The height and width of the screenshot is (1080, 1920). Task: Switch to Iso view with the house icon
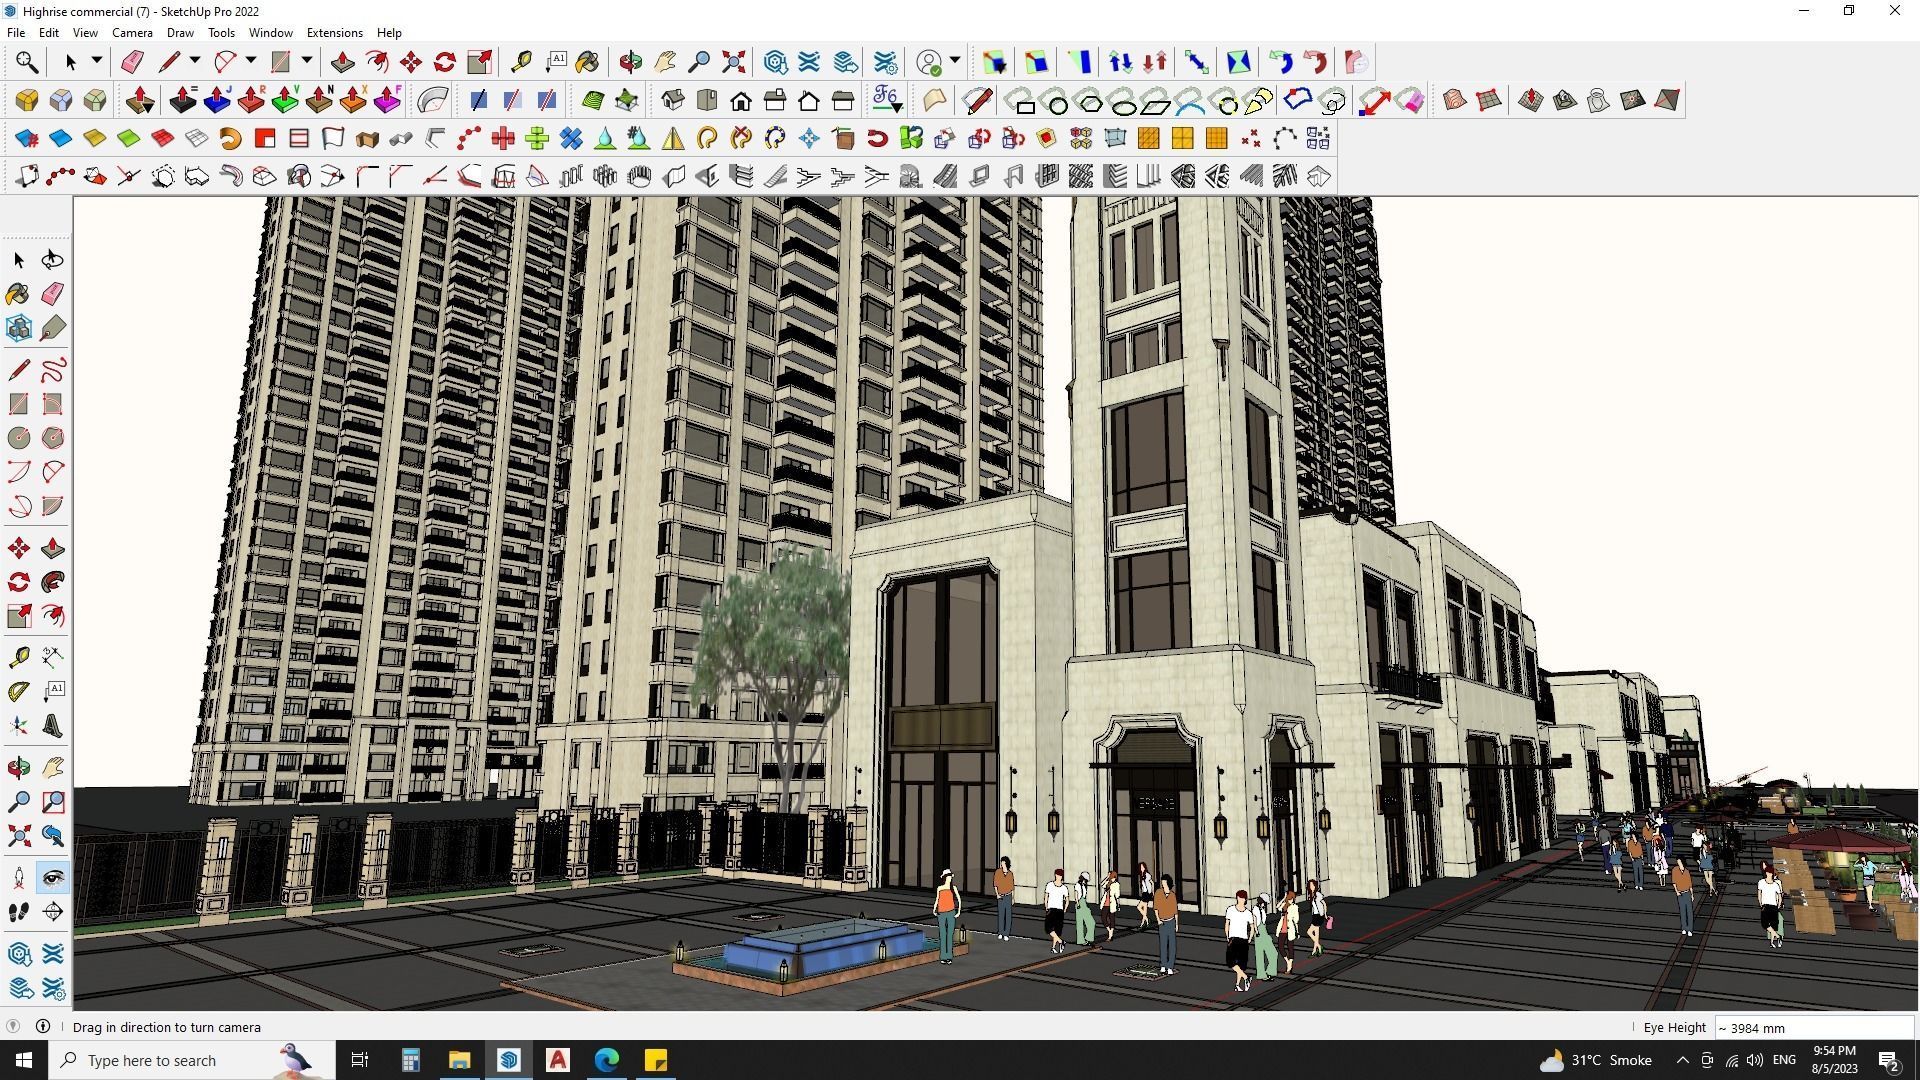point(673,100)
